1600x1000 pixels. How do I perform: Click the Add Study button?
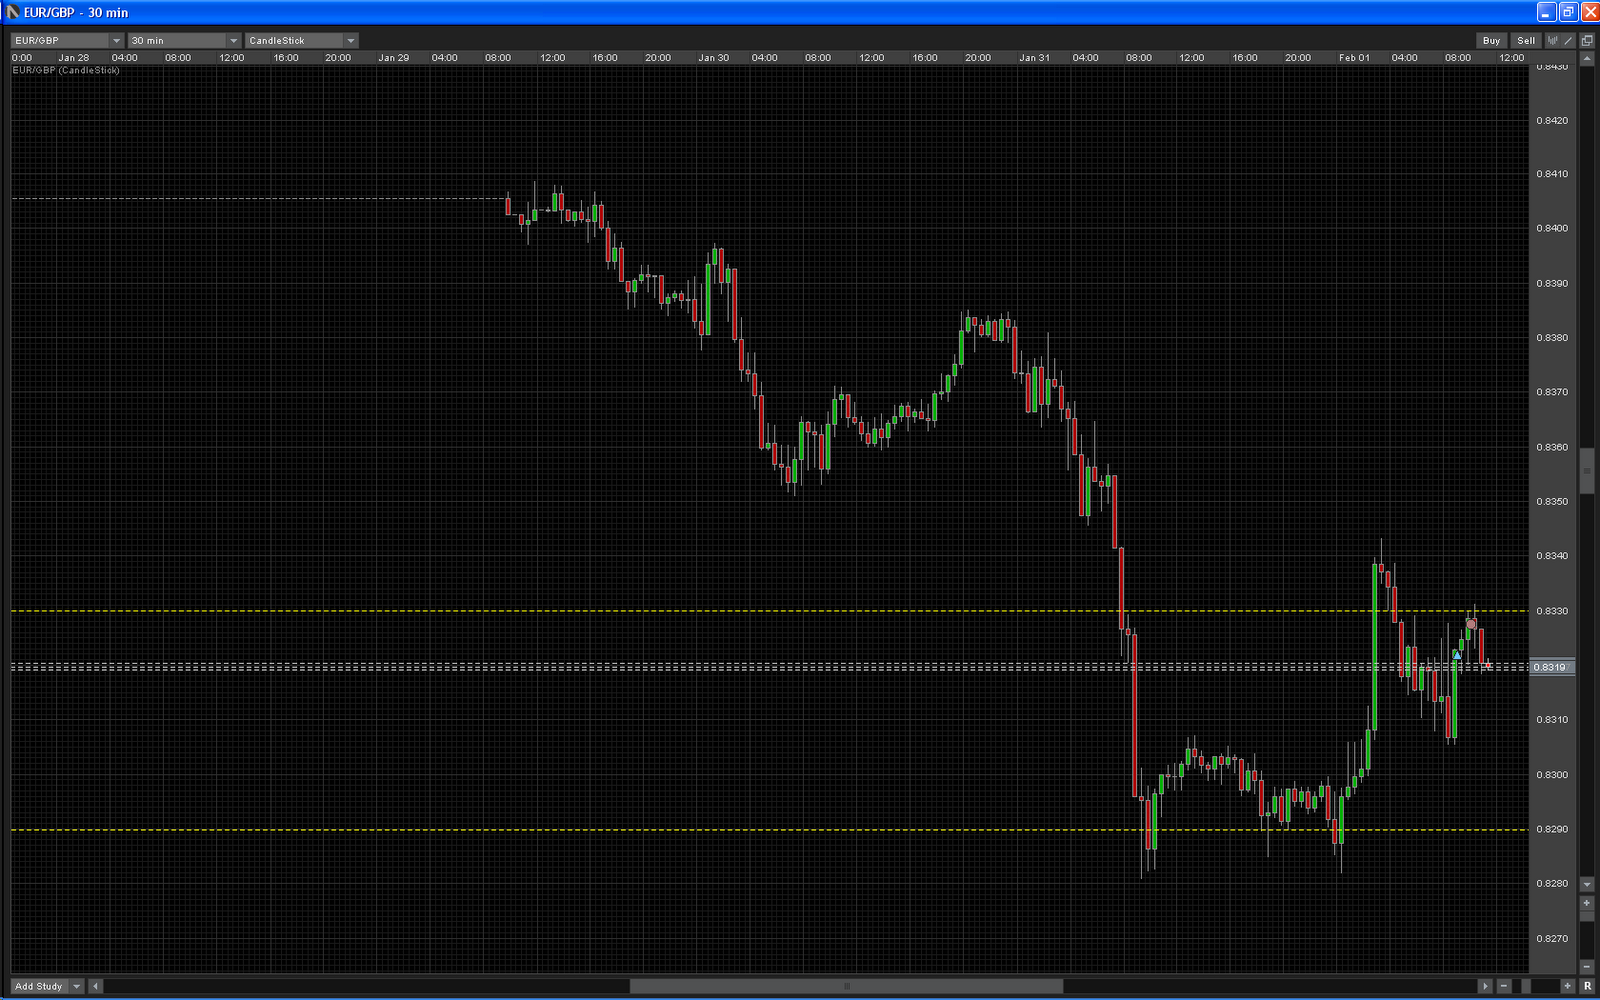point(39,986)
